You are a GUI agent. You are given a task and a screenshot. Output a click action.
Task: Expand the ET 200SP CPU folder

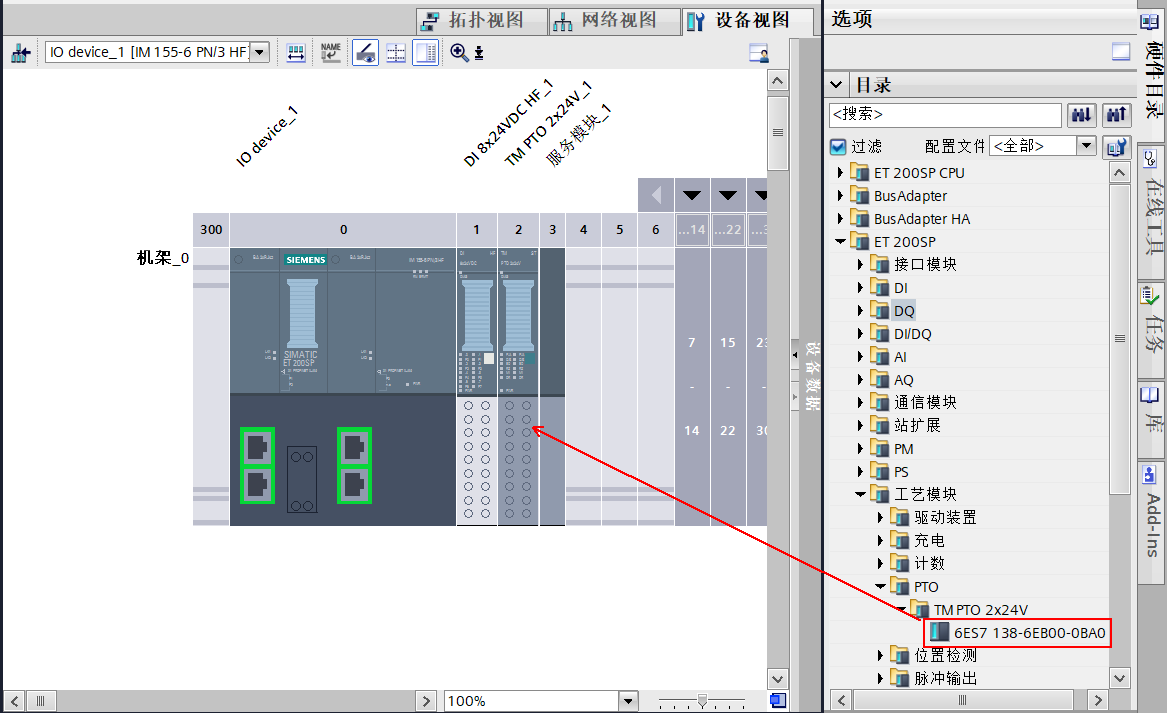pos(841,173)
